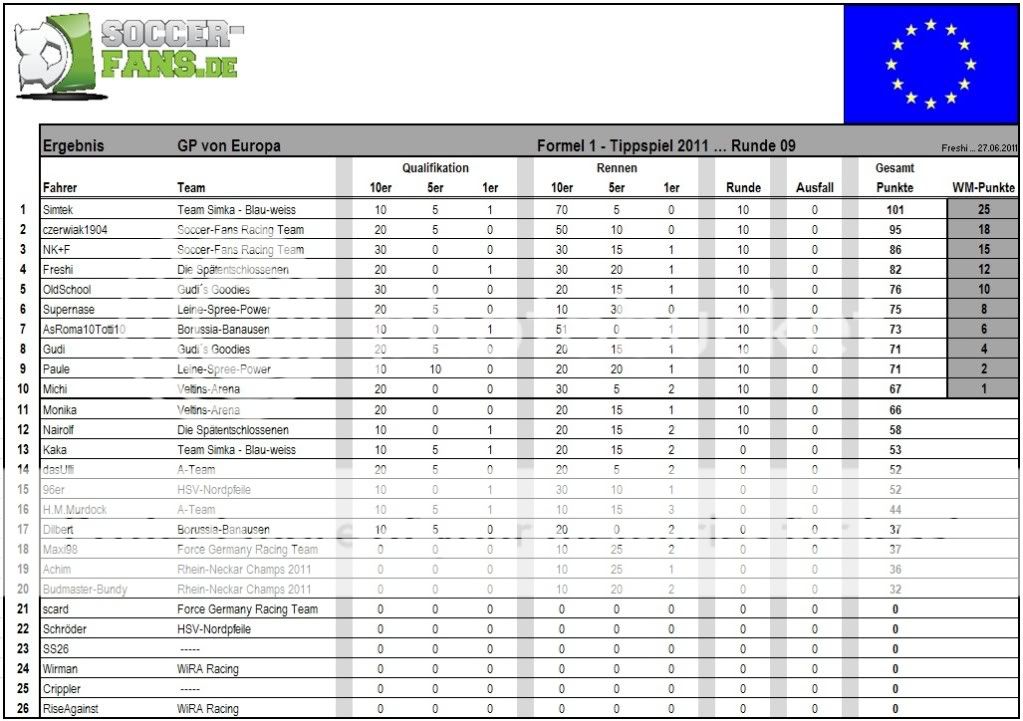Image resolution: width=1023 pixels, height=721 pixels.
Task: Select driver name 'Dilbert'
Action: (x=58, y=530)
